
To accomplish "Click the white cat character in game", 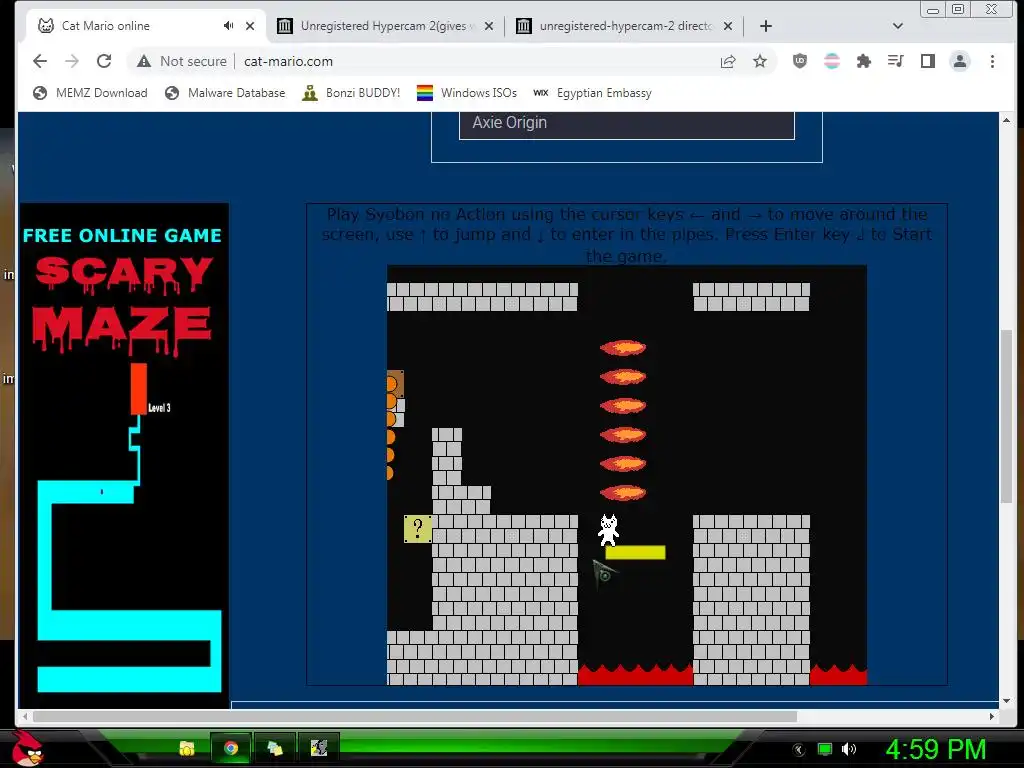I will tap(609, 530).
